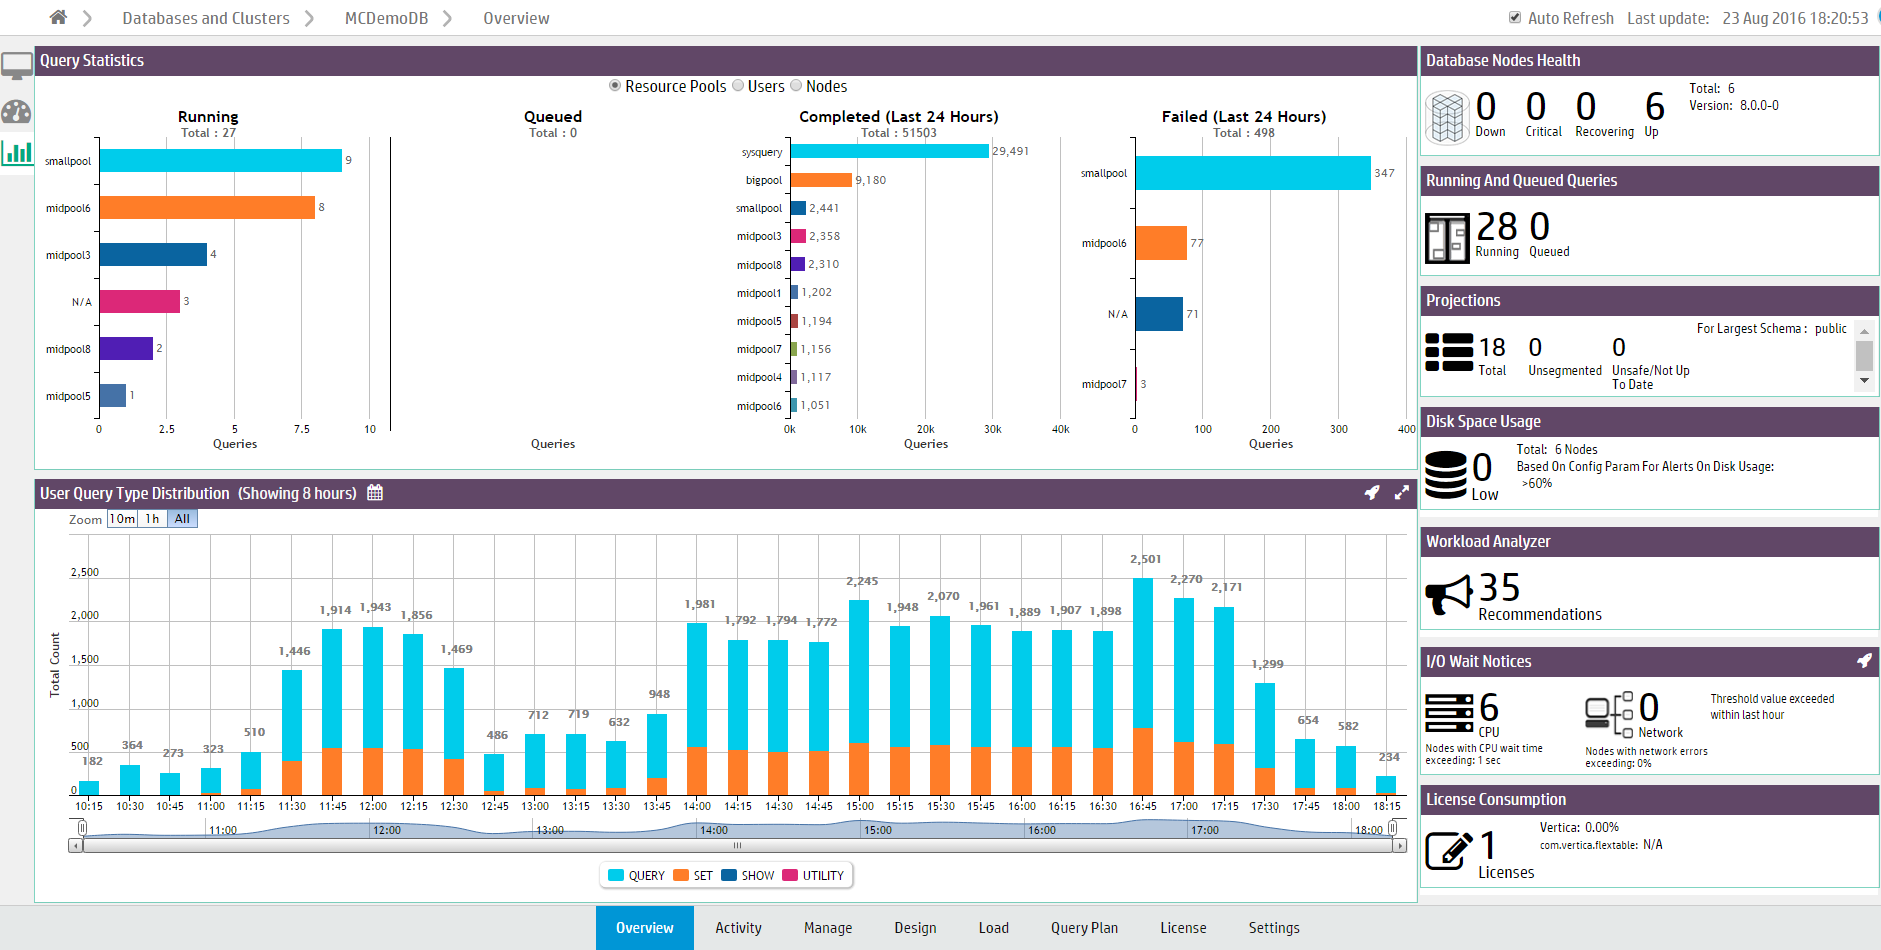
Task: Select the Users radio button
Action: (739, 86)
